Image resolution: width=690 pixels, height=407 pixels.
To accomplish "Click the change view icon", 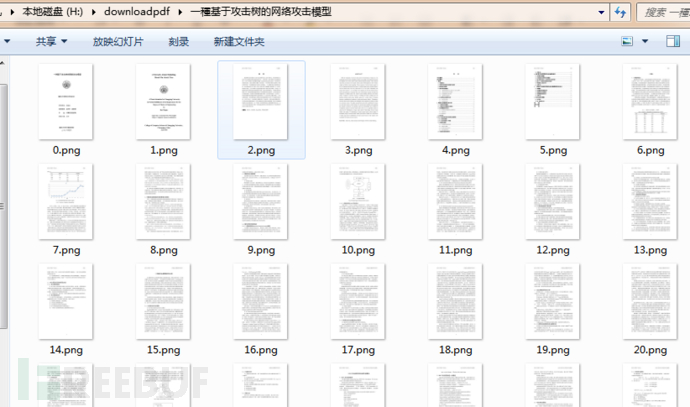I will pos(627,41).
